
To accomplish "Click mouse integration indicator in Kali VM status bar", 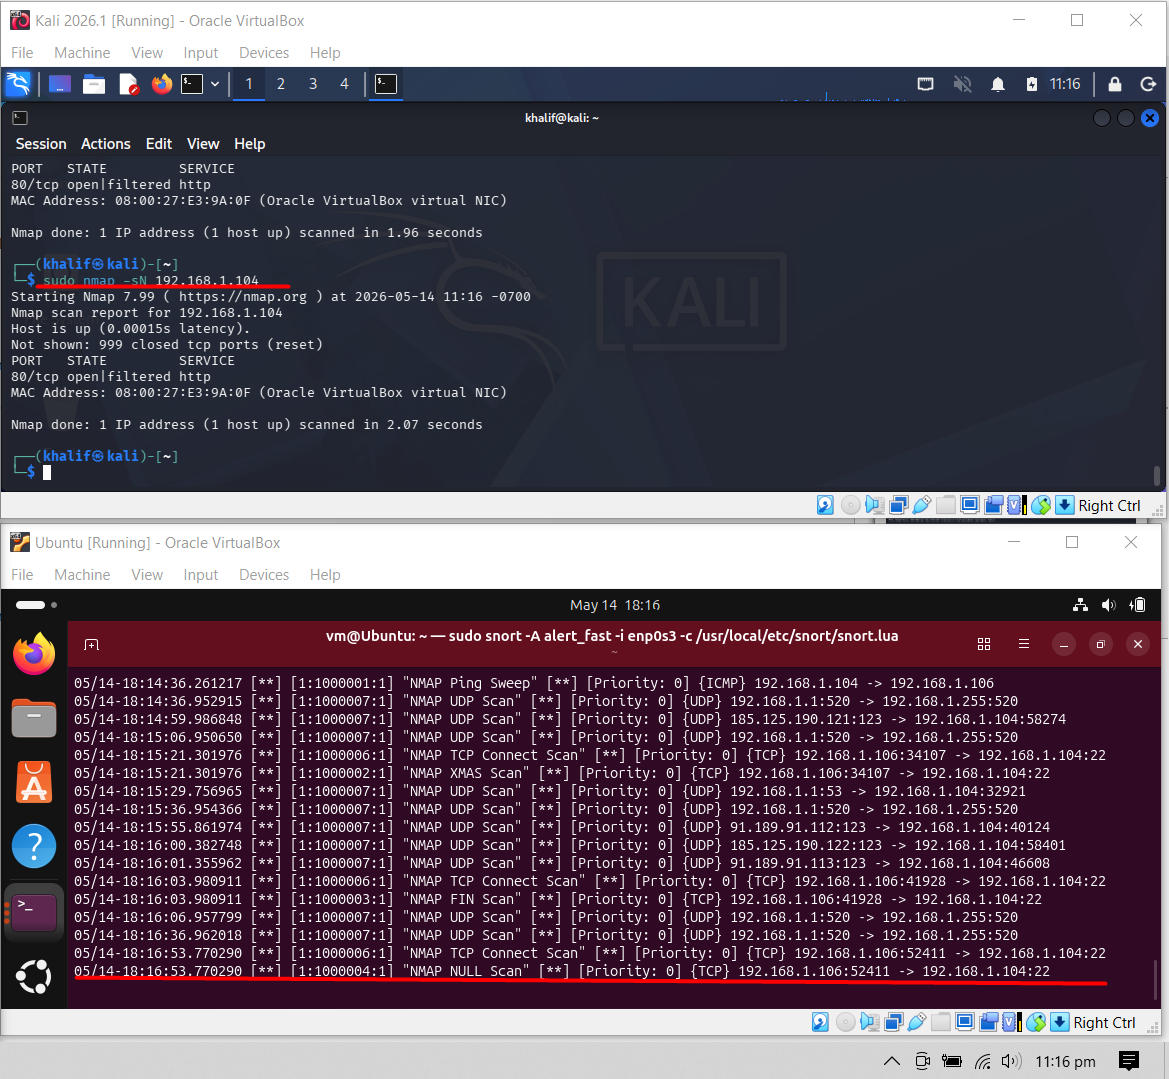I will coord(1041,505).
